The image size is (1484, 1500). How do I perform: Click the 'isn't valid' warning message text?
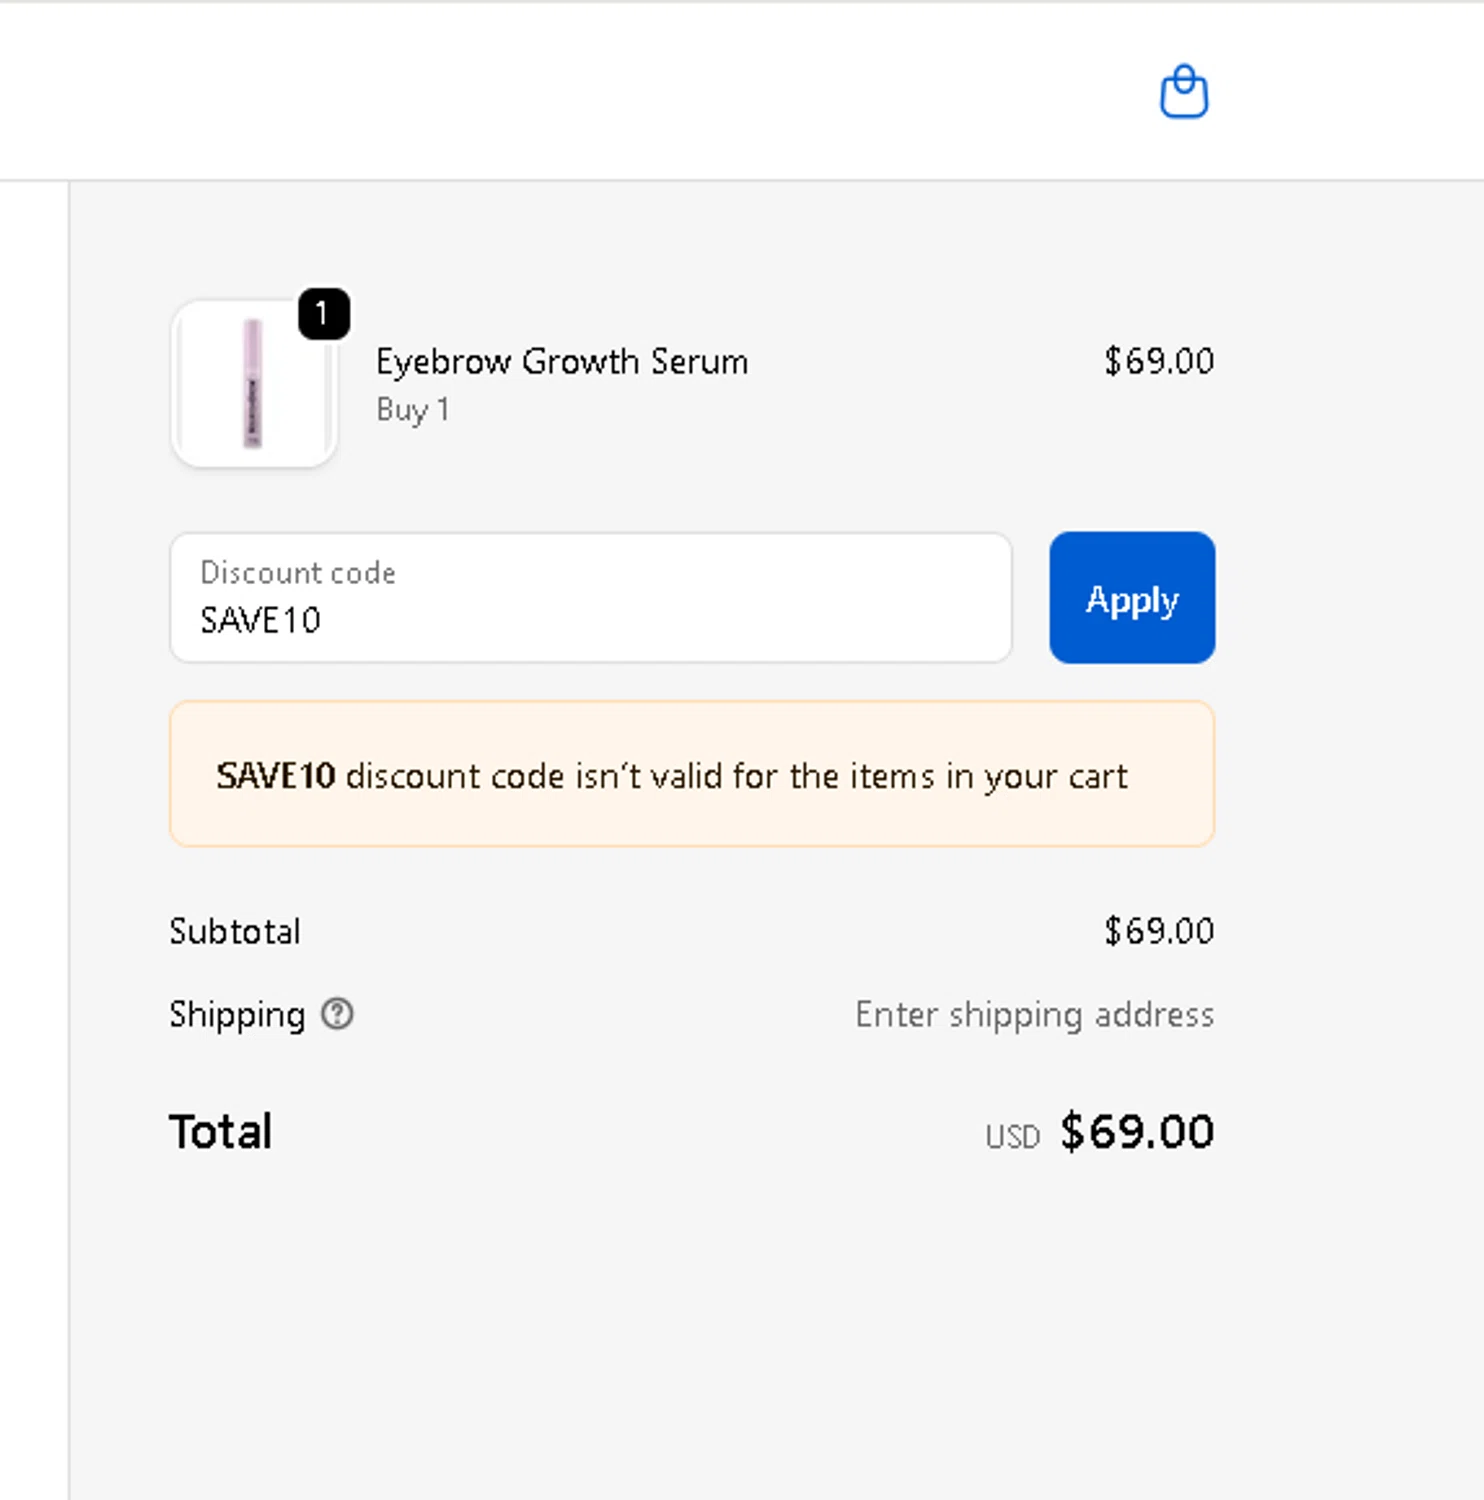736,776
